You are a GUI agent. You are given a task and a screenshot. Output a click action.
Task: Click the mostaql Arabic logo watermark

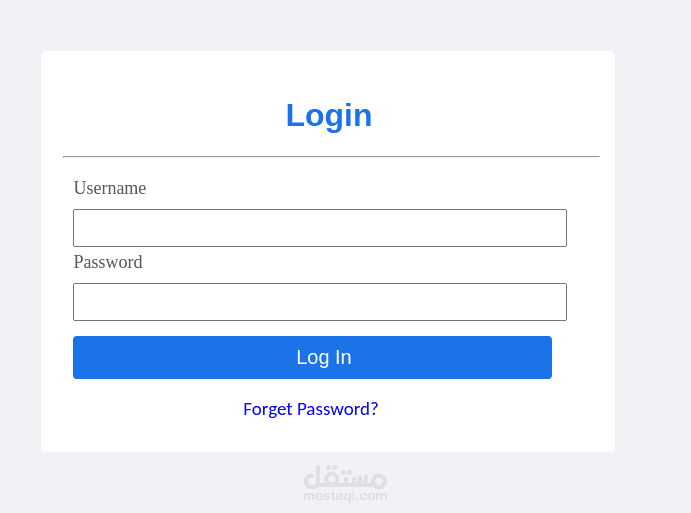(345, 476)
